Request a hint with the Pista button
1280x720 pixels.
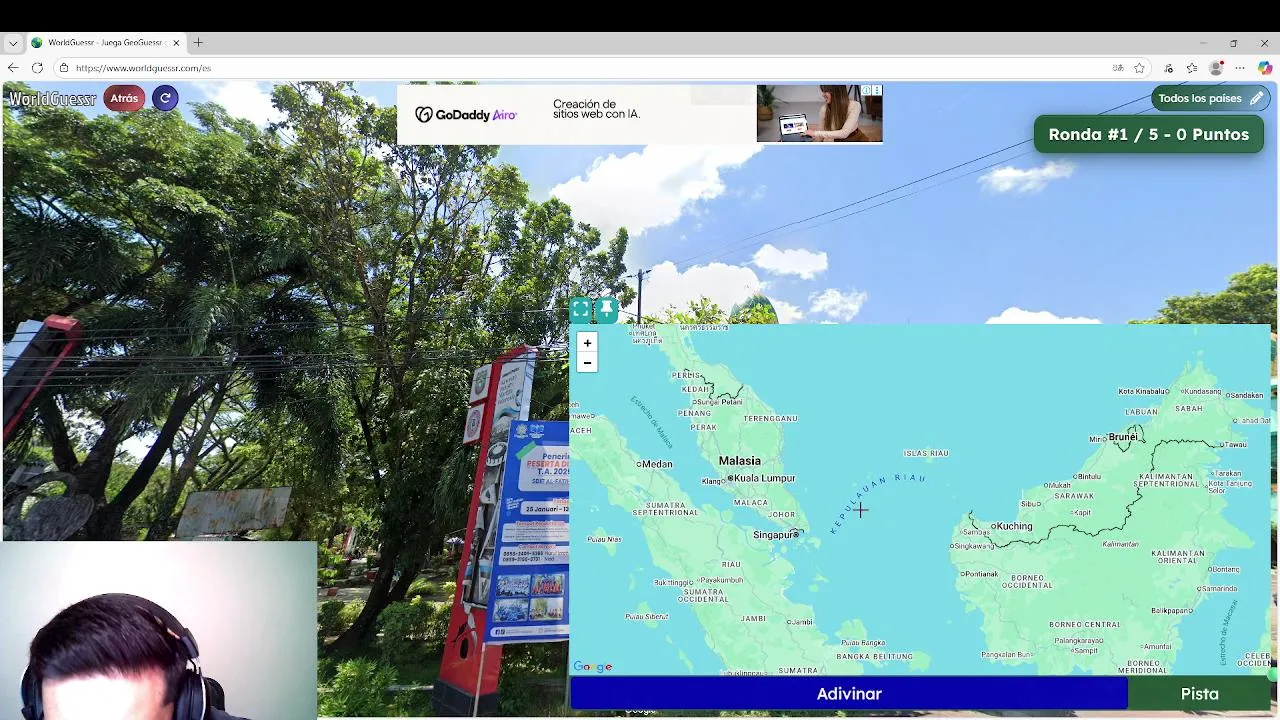(x=1200, y=694)
